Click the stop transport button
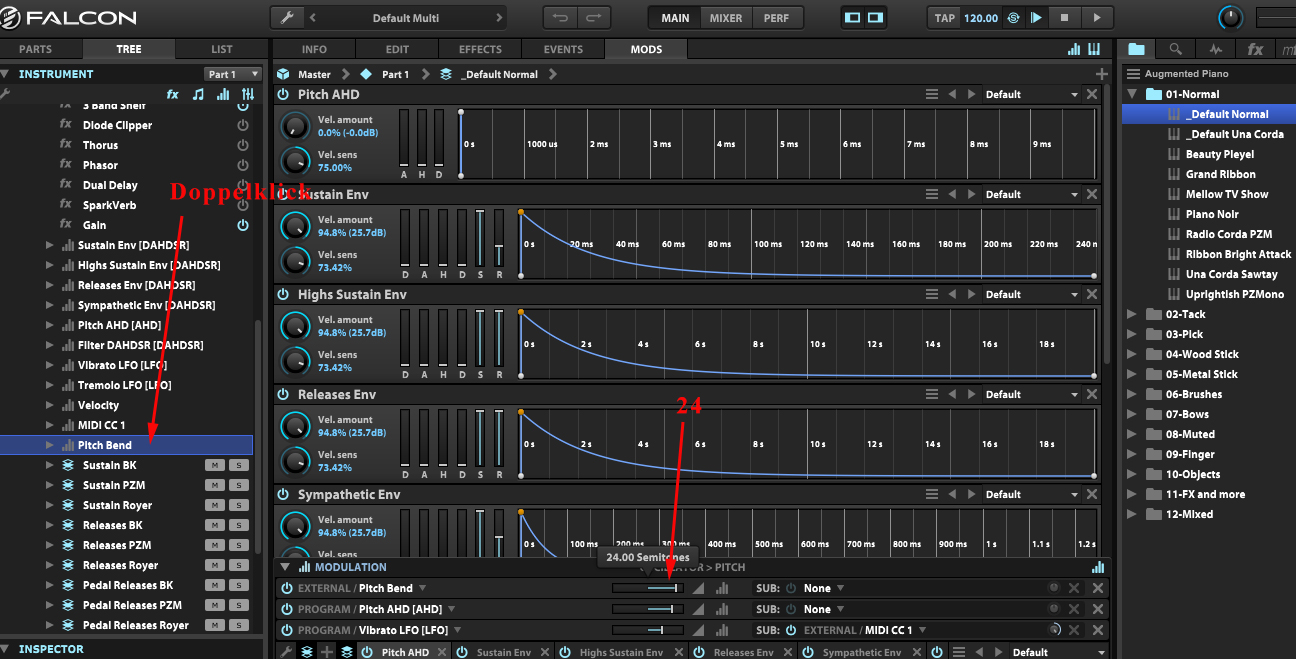The height and width of the screenshot is (659, 1296). (1064, 18)
